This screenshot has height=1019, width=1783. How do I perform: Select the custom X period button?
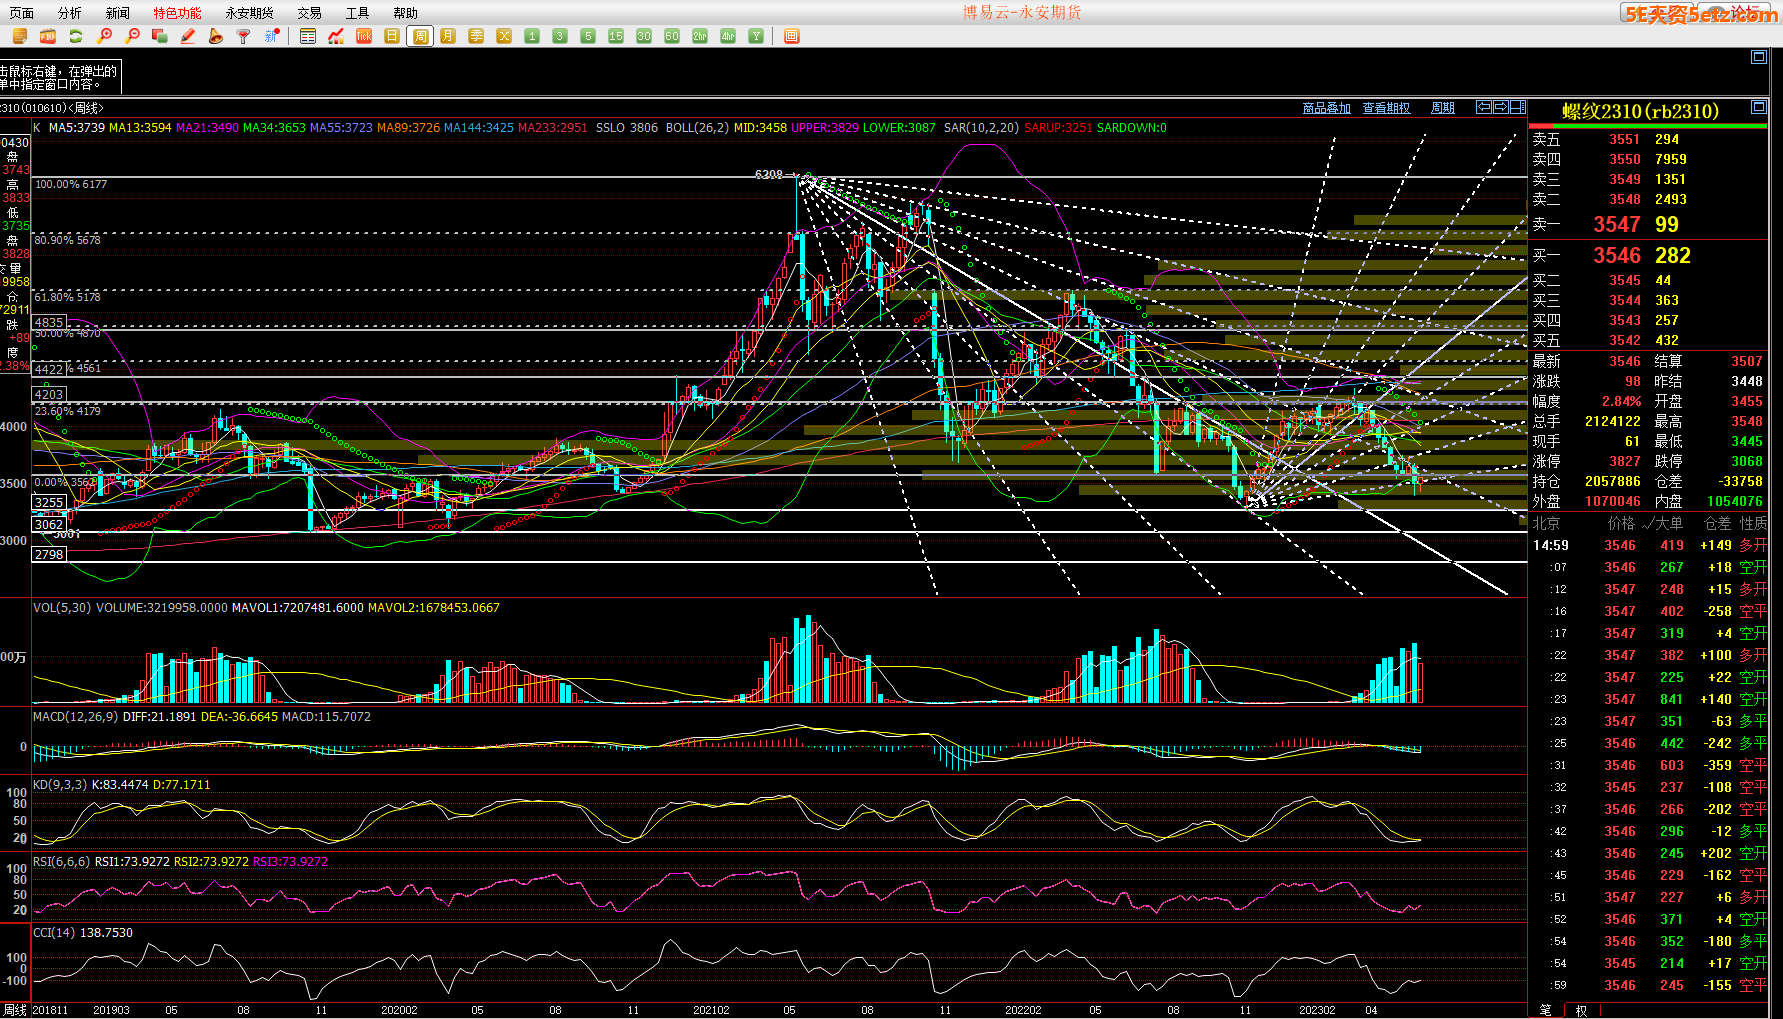pos(504,36)
